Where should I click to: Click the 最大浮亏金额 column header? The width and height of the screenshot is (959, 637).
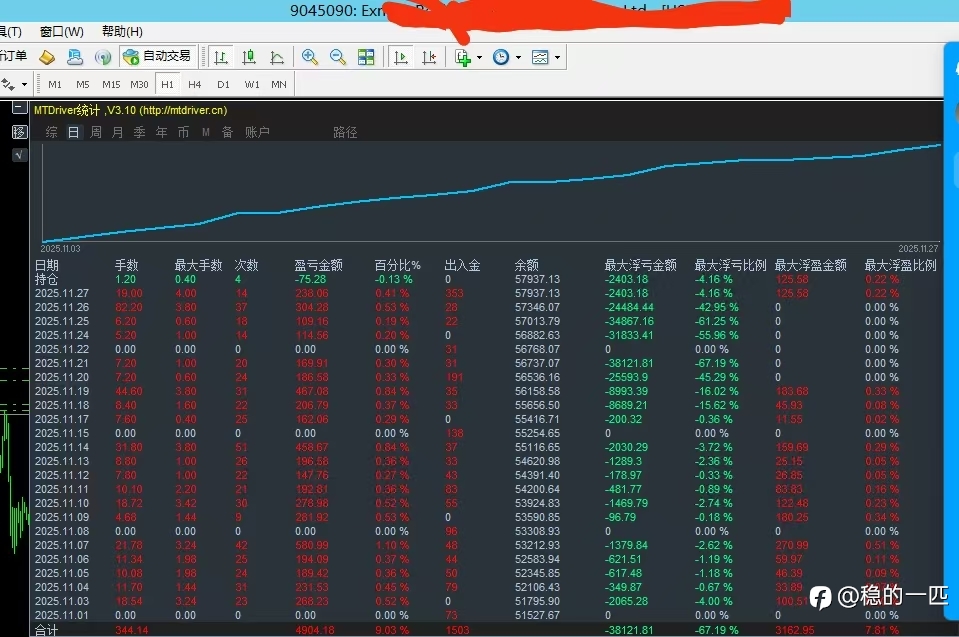pyautogui.click(x=640, y=265)
